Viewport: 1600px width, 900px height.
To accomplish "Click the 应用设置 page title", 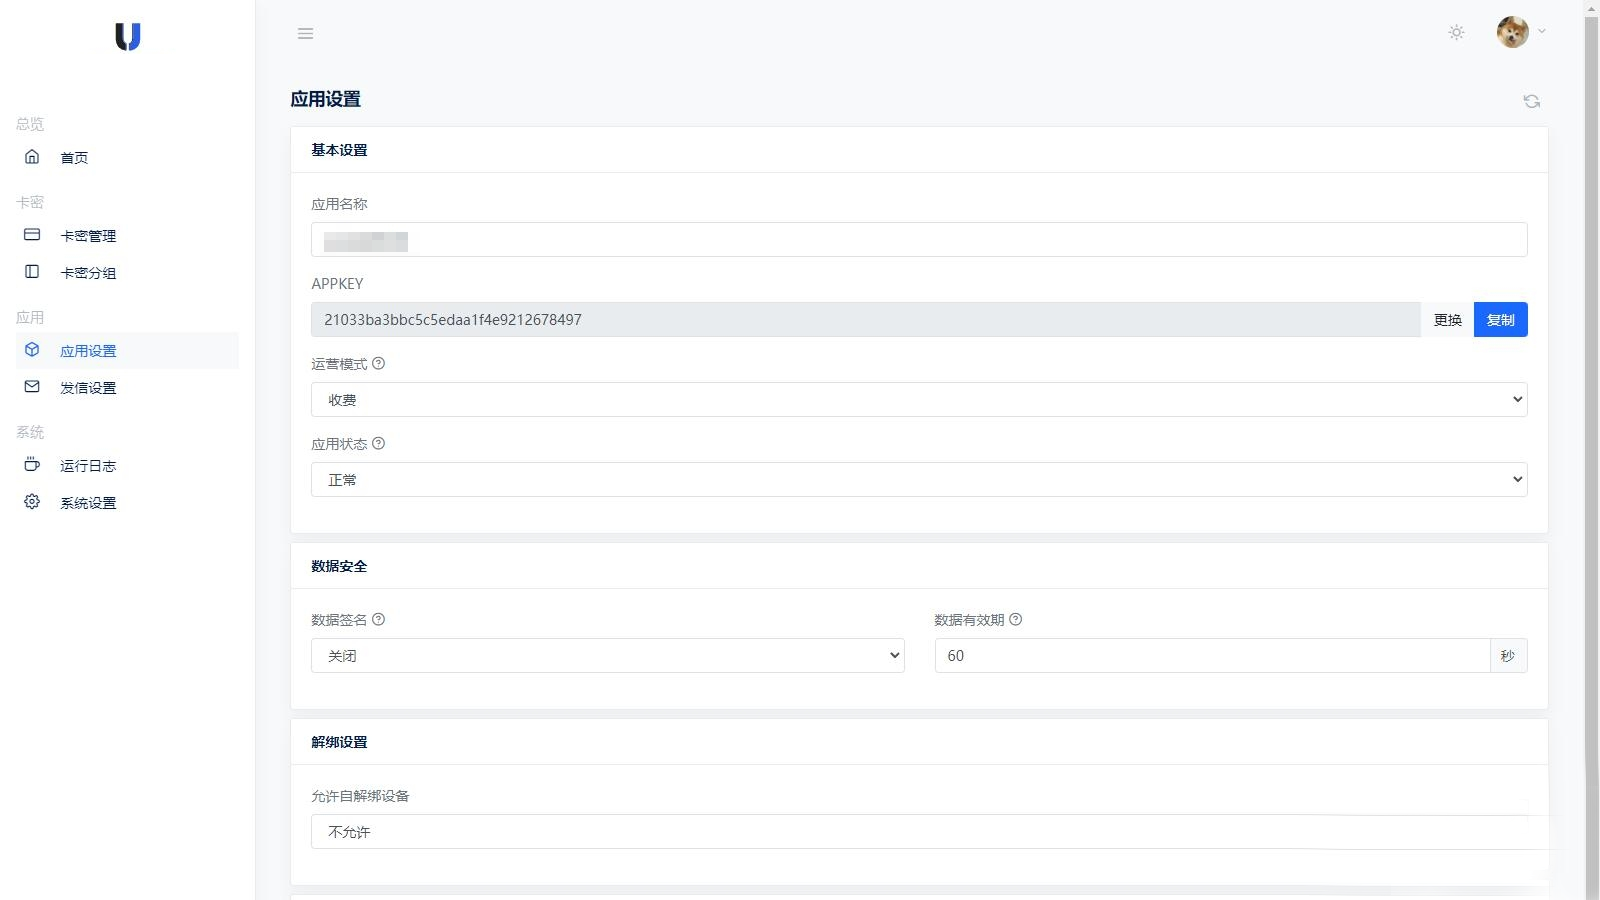I will point(326,99).
